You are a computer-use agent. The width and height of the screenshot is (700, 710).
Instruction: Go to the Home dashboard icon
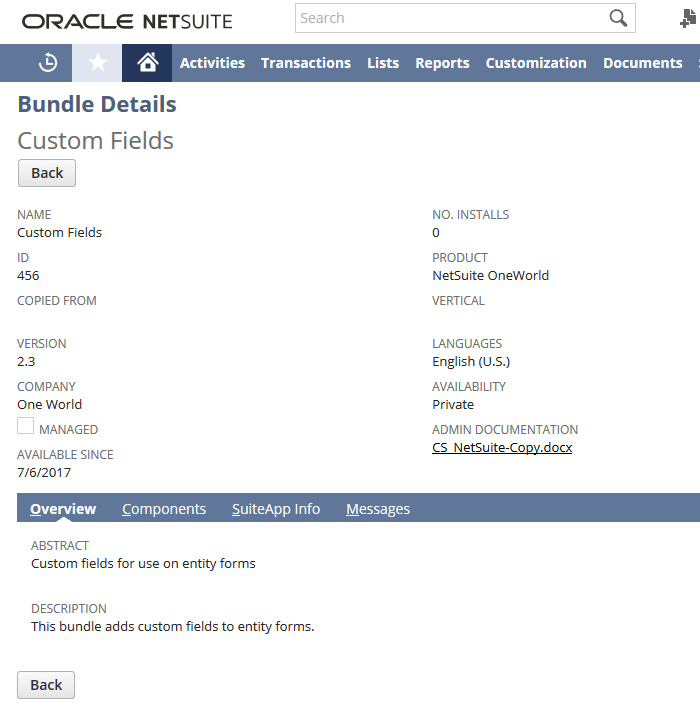(x=147, y=62)
